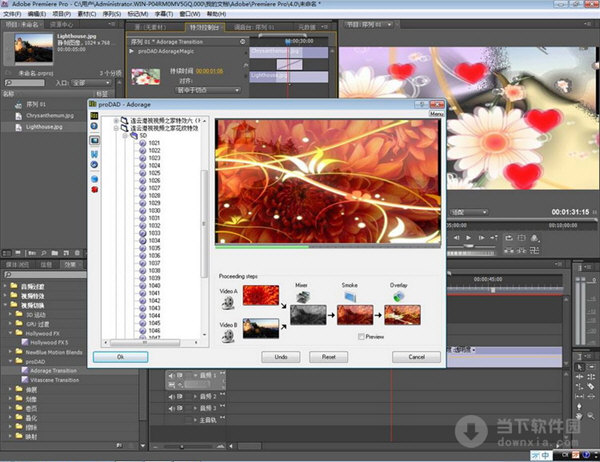Click the Lighthouse.jpg thumbnail in Project panel
This screenshot has height=462, width=600.
[34, 48]
